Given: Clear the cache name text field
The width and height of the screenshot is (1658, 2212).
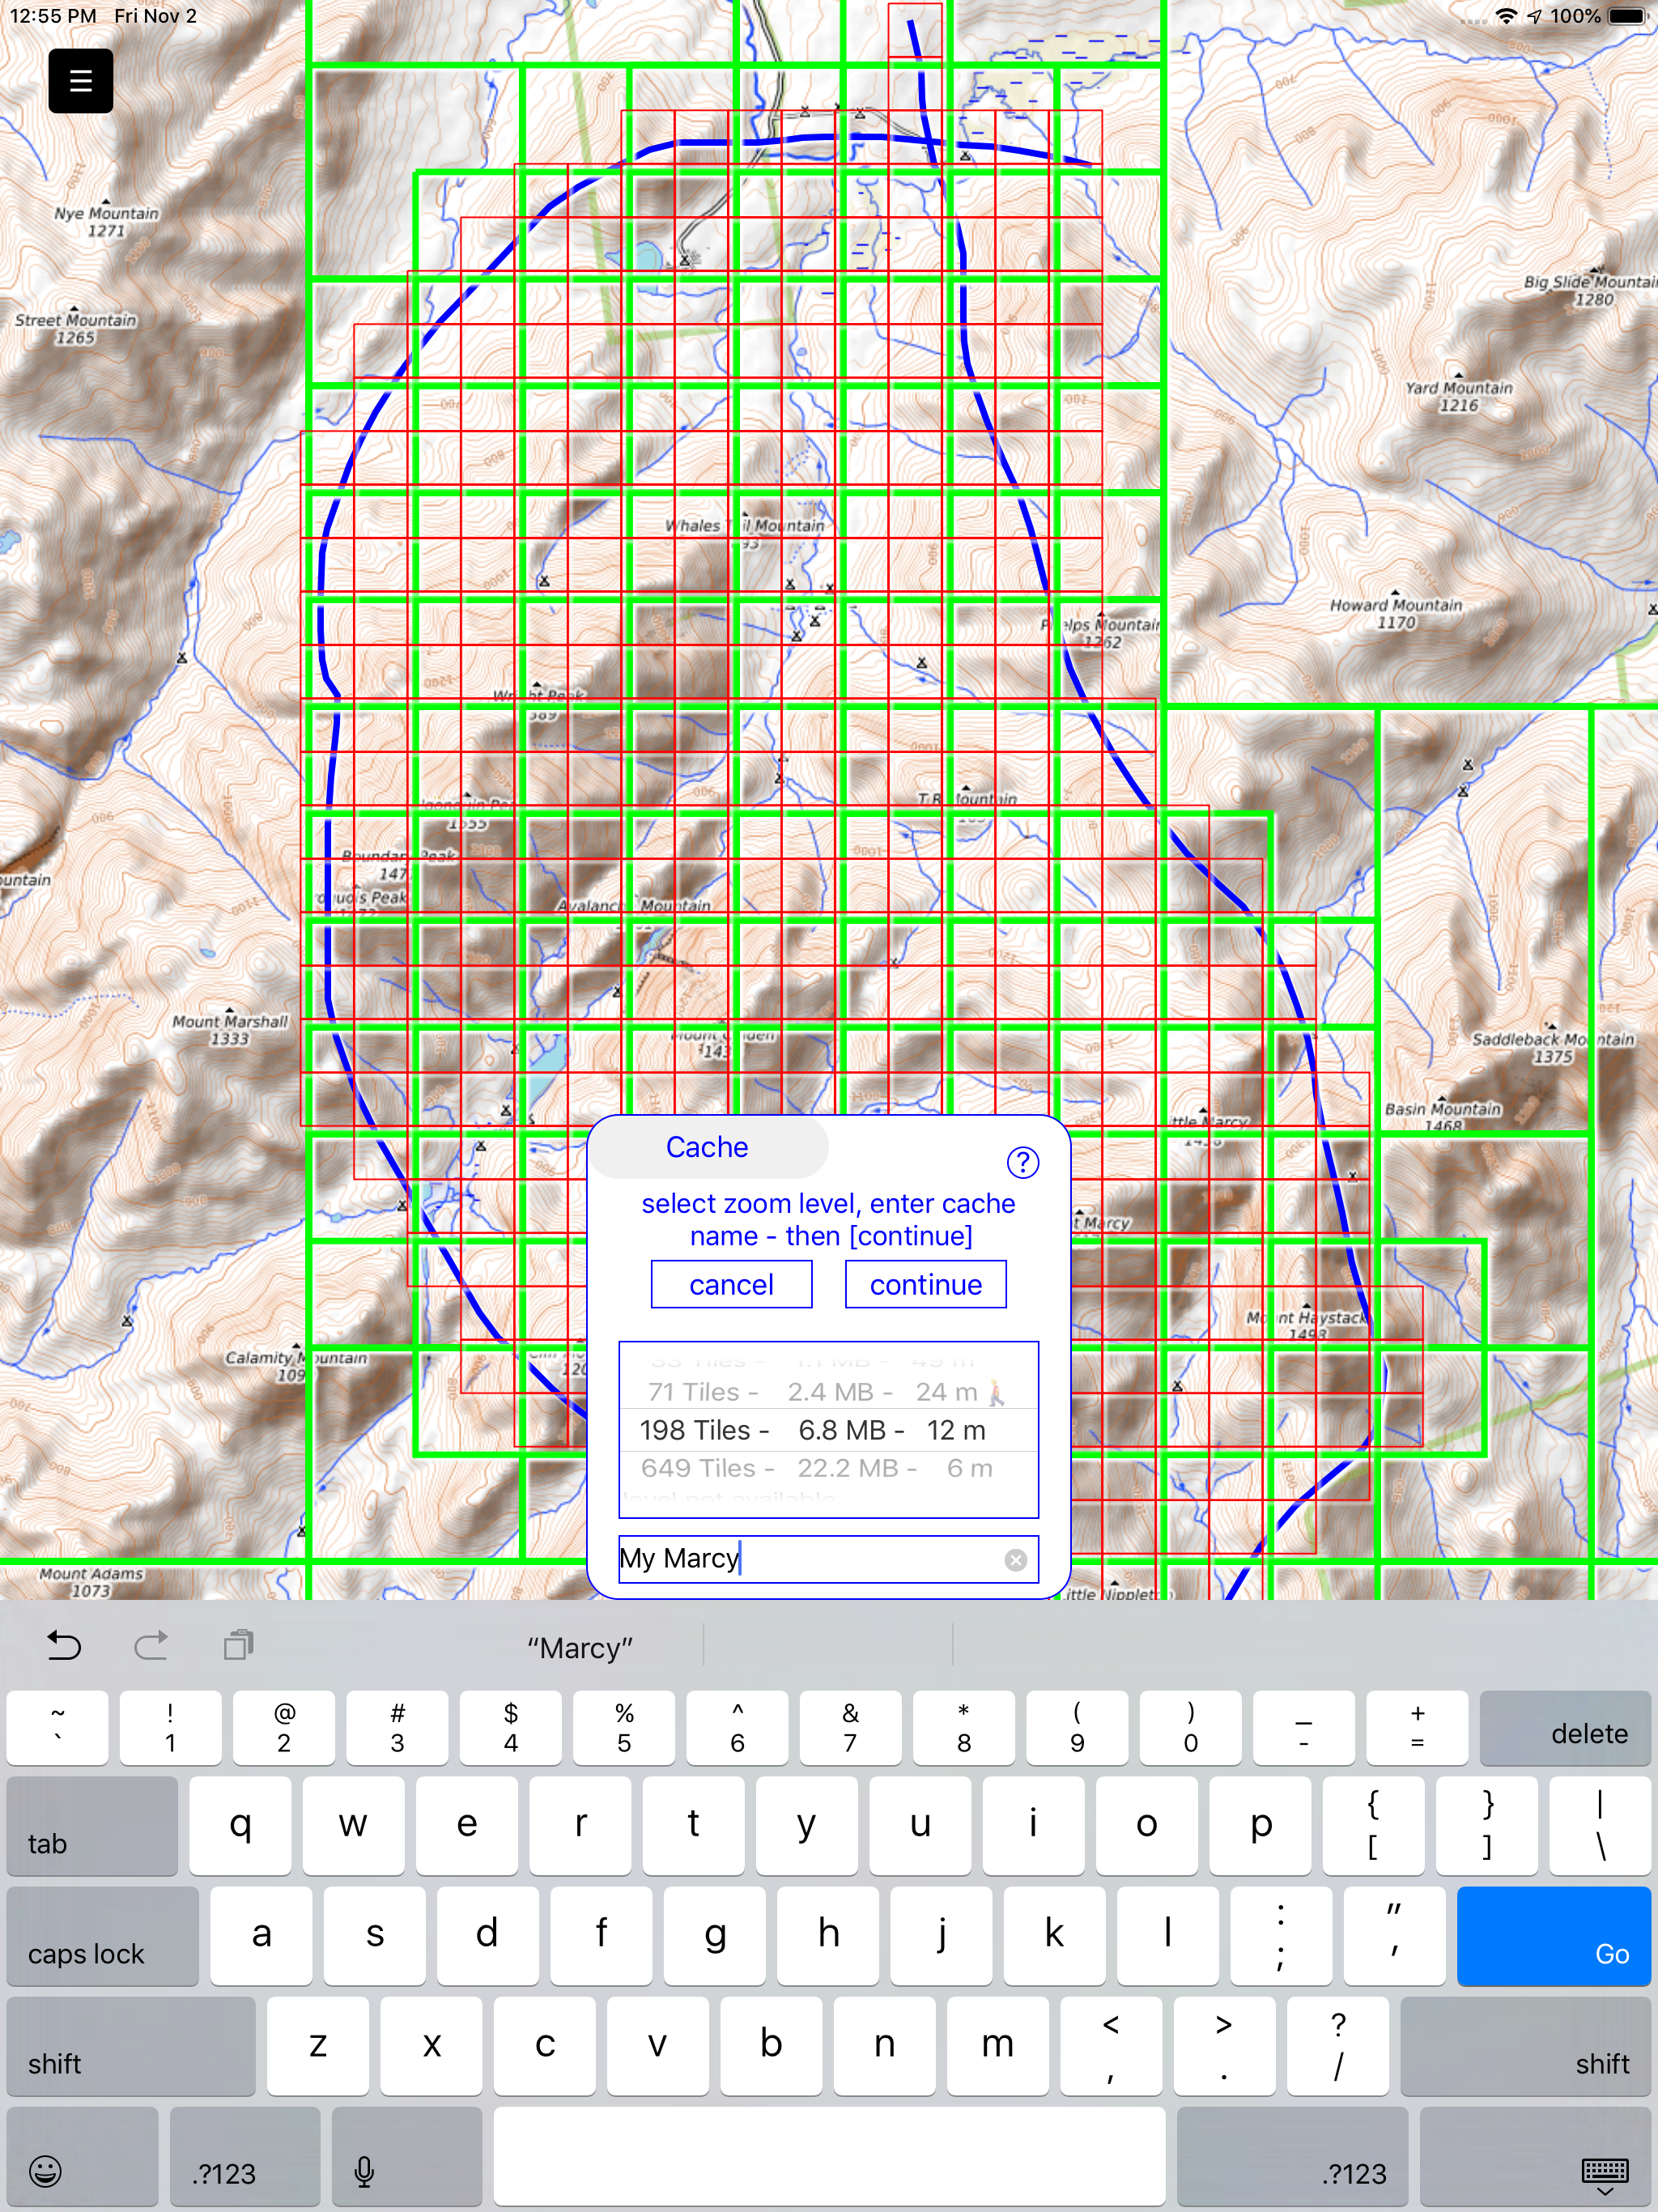Looking at the screenshot, I should click(1015, 1560).
